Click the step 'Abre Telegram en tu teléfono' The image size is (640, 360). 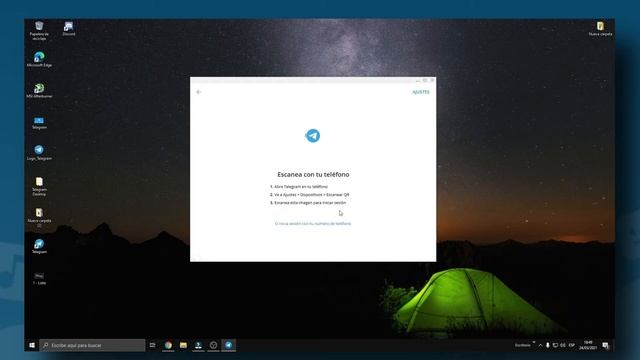(x=299, y=187)
